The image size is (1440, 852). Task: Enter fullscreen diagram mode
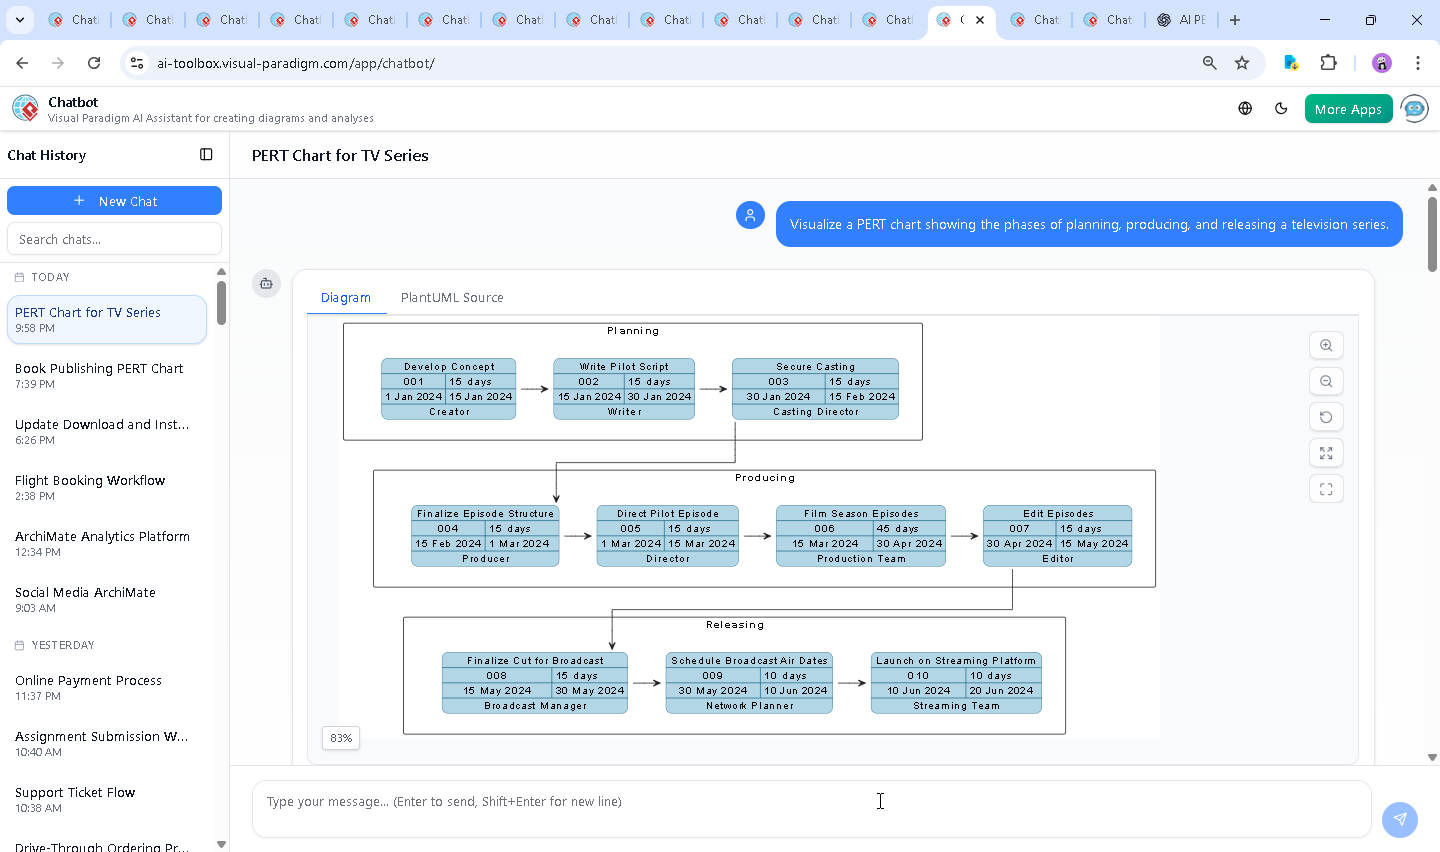point(1326,489)
